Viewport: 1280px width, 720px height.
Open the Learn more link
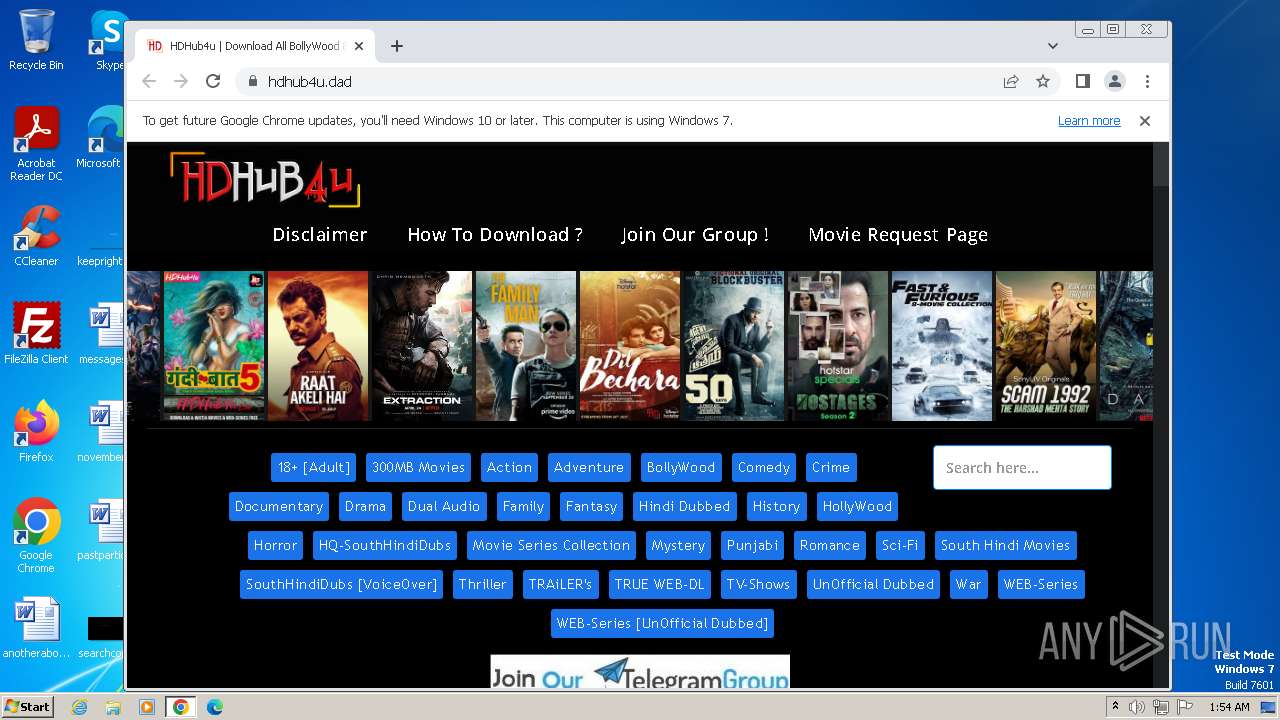[1089, 120]
